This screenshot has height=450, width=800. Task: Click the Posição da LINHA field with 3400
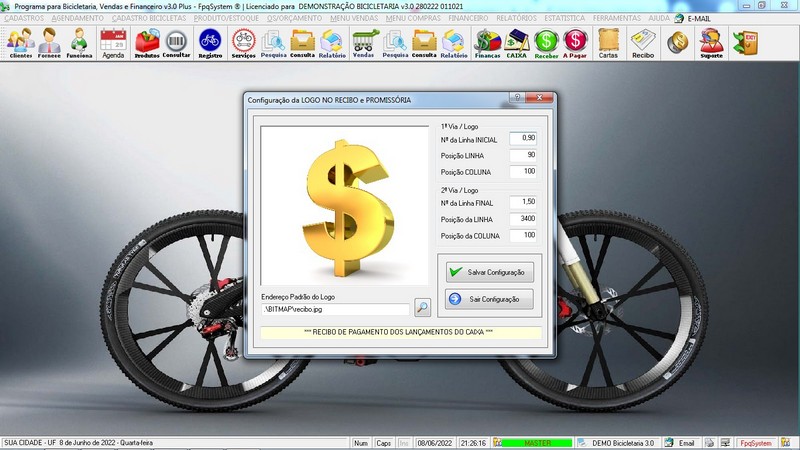(523, 219)
